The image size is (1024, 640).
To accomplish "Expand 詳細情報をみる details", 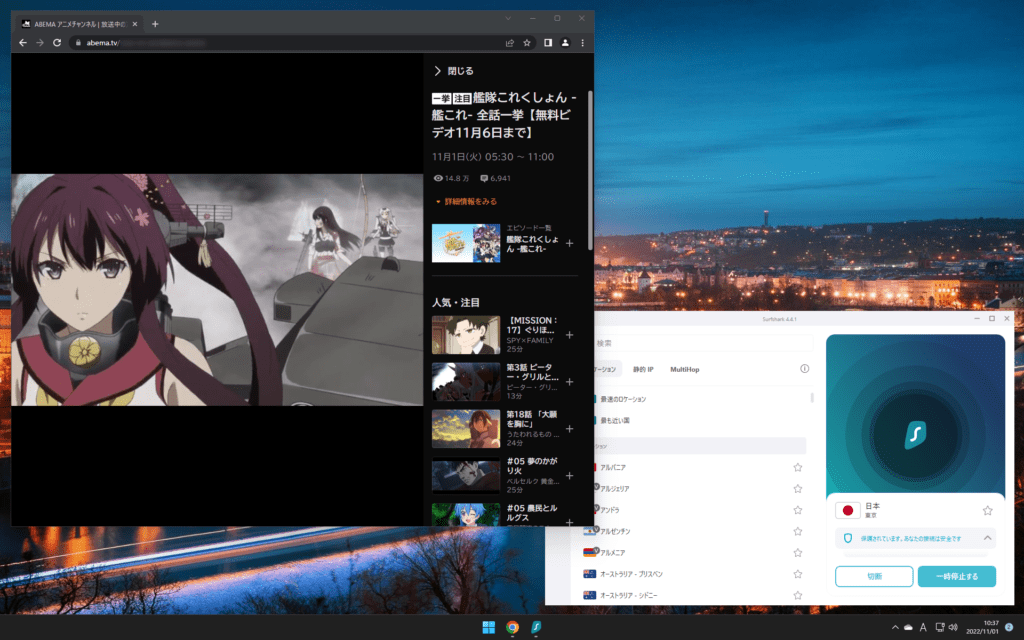I will coord(466,201).
